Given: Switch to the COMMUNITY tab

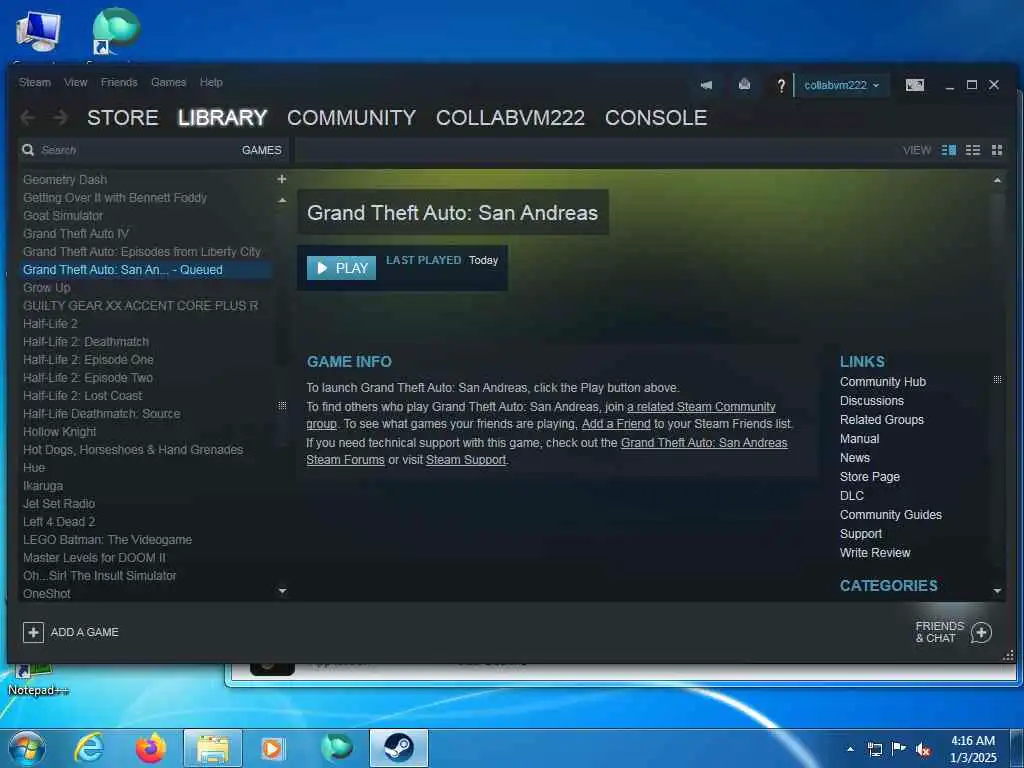Looking at the screenshot, I should (x=351, y=118).
